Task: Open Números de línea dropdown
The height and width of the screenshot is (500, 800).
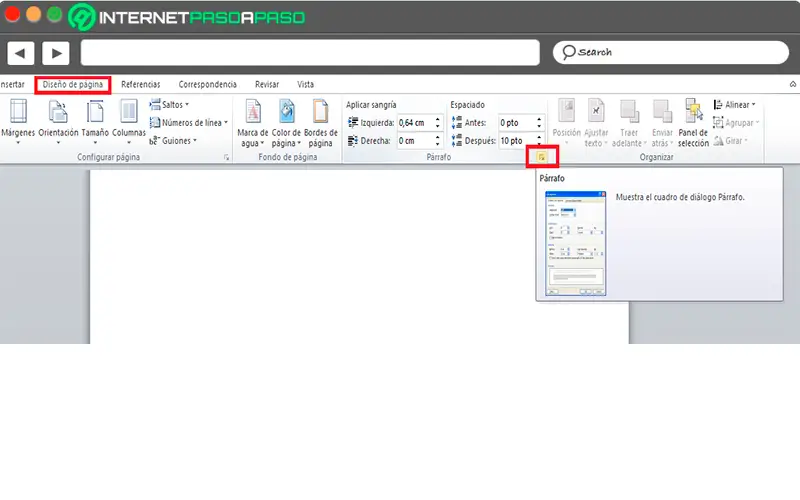Action: [188, 122]
